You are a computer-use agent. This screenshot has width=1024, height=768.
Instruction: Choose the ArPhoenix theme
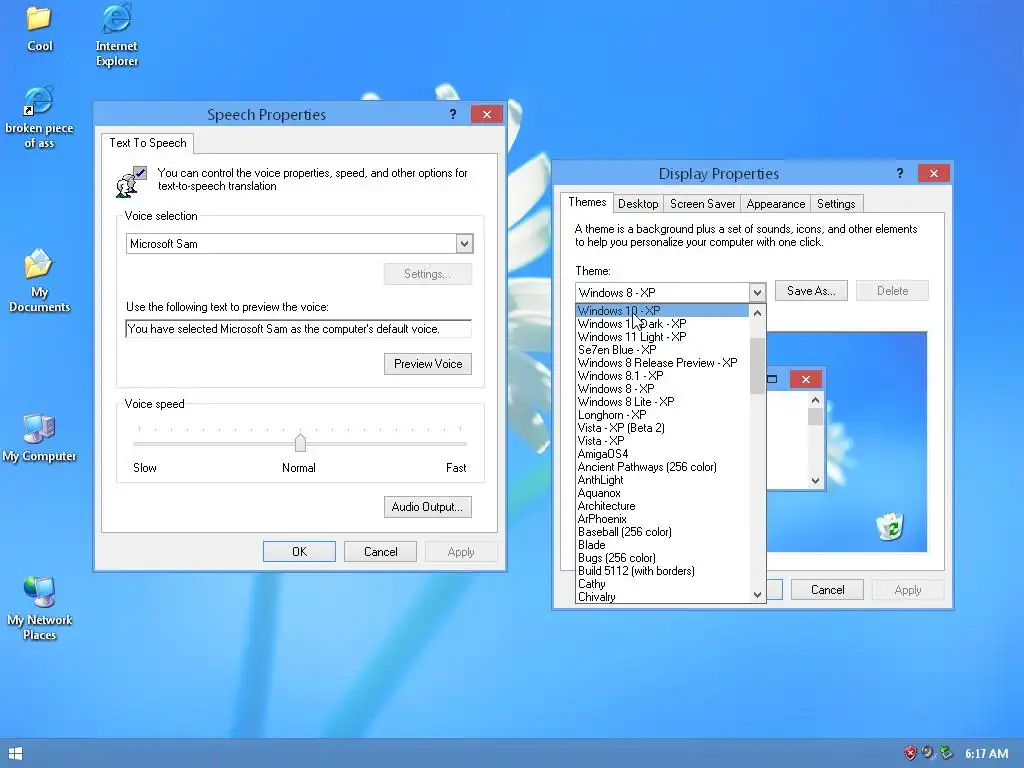662,519
